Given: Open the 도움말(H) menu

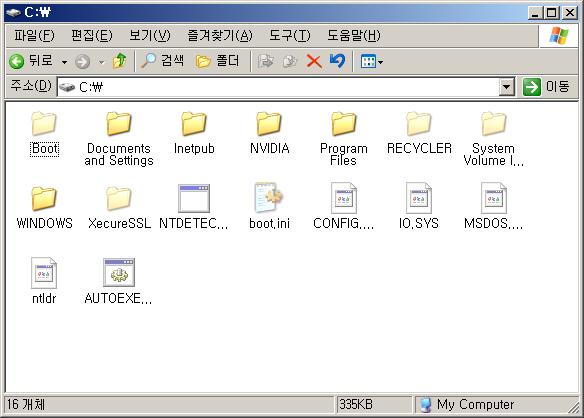Looking at the screenshot, I should click(x=354, y=36).
